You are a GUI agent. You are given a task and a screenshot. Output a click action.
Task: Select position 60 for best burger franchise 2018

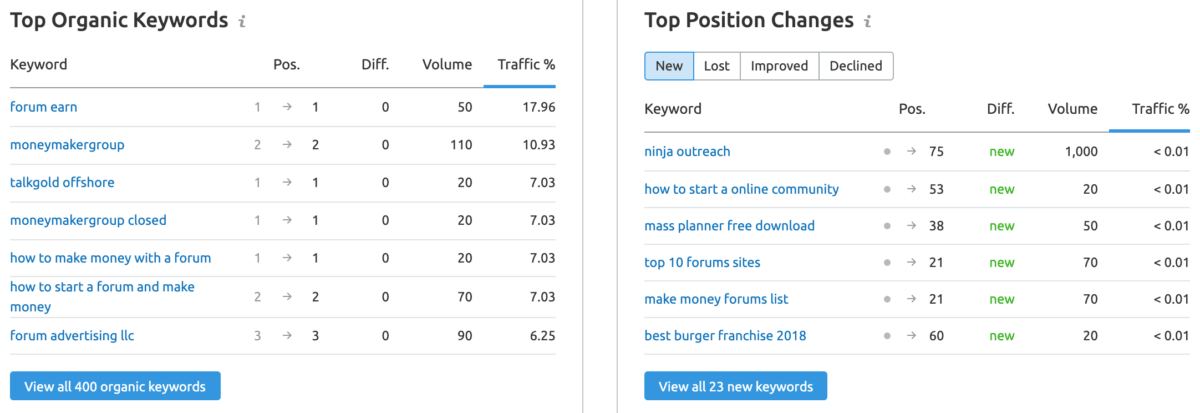click(936, 336)
